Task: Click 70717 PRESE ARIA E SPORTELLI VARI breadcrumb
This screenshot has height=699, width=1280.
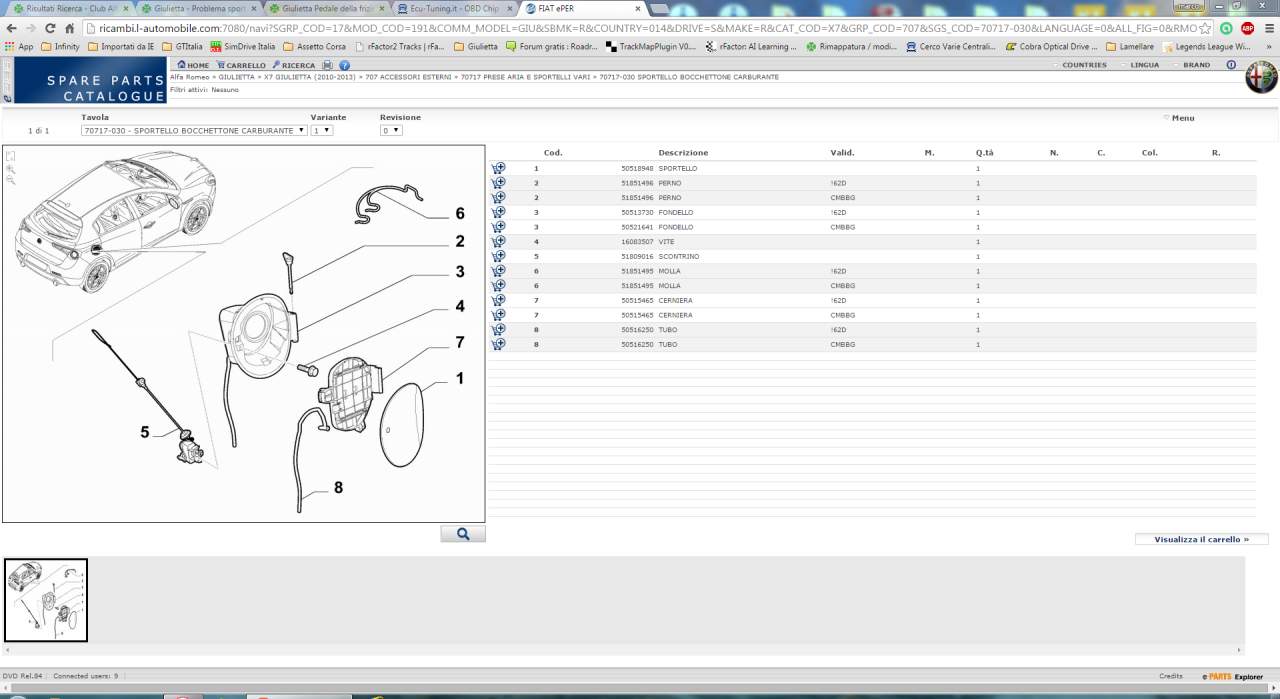Action: coord(527,77)
